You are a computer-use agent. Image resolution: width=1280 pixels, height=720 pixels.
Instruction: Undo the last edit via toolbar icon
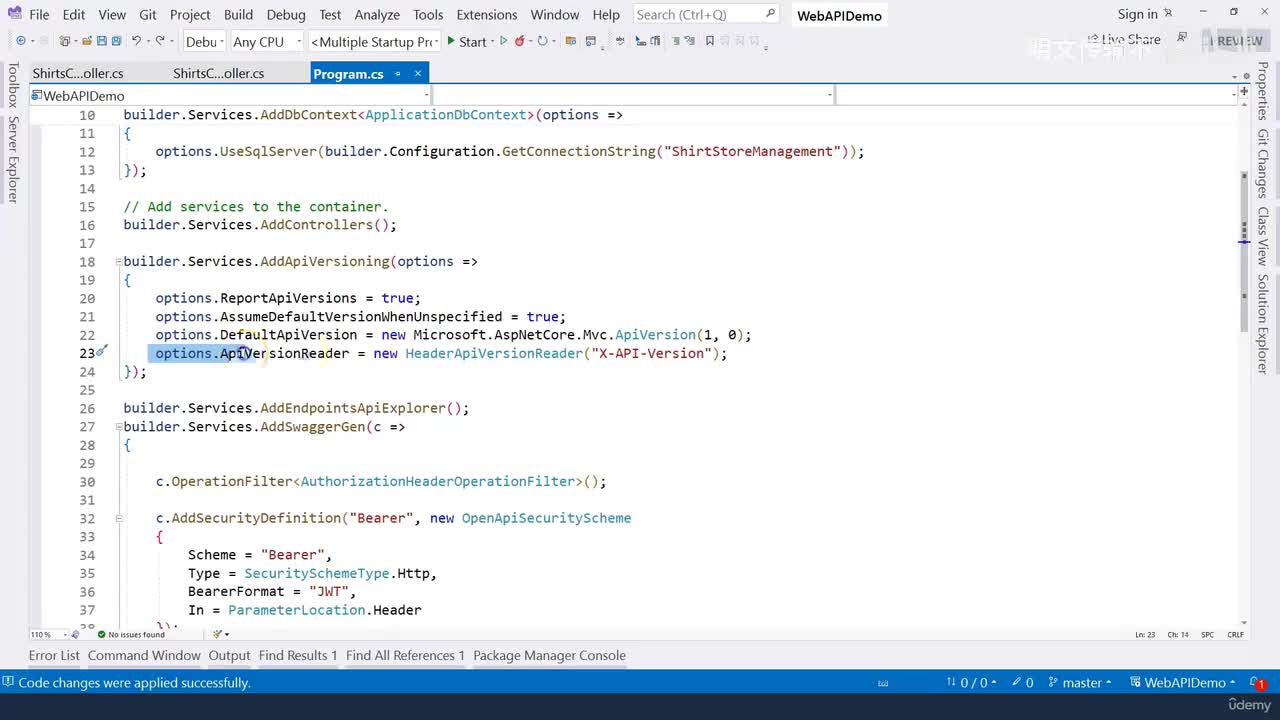(136, 41)
